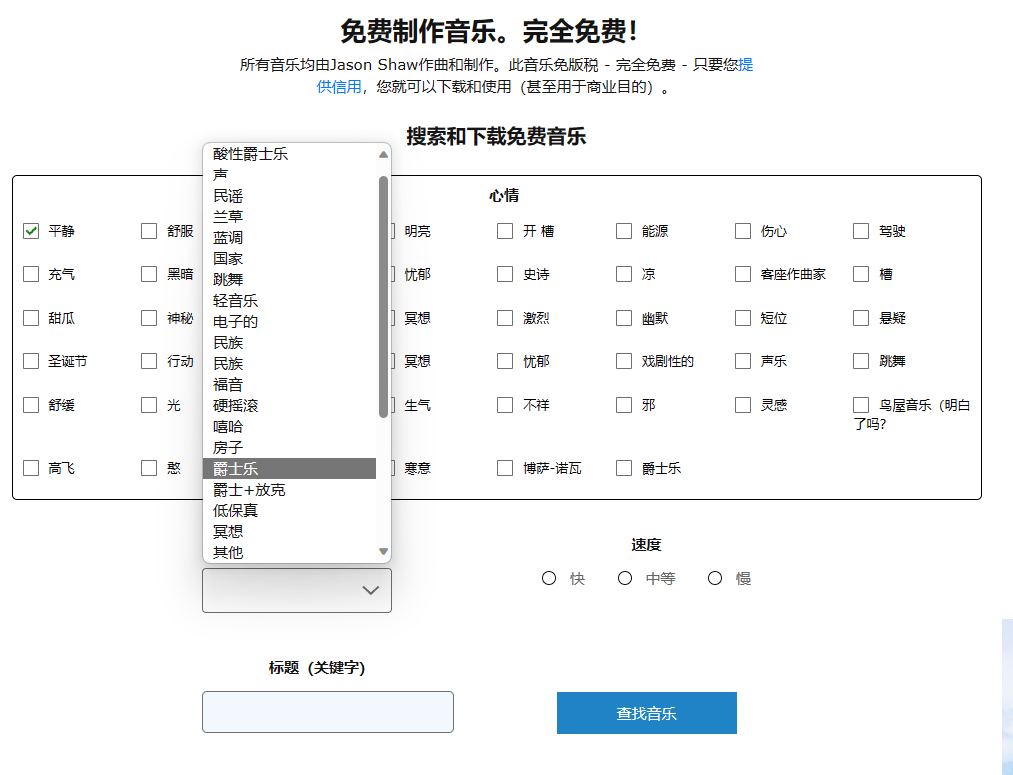Select the 快 speed radio button

pyautogui.click(x=549, y=578)
